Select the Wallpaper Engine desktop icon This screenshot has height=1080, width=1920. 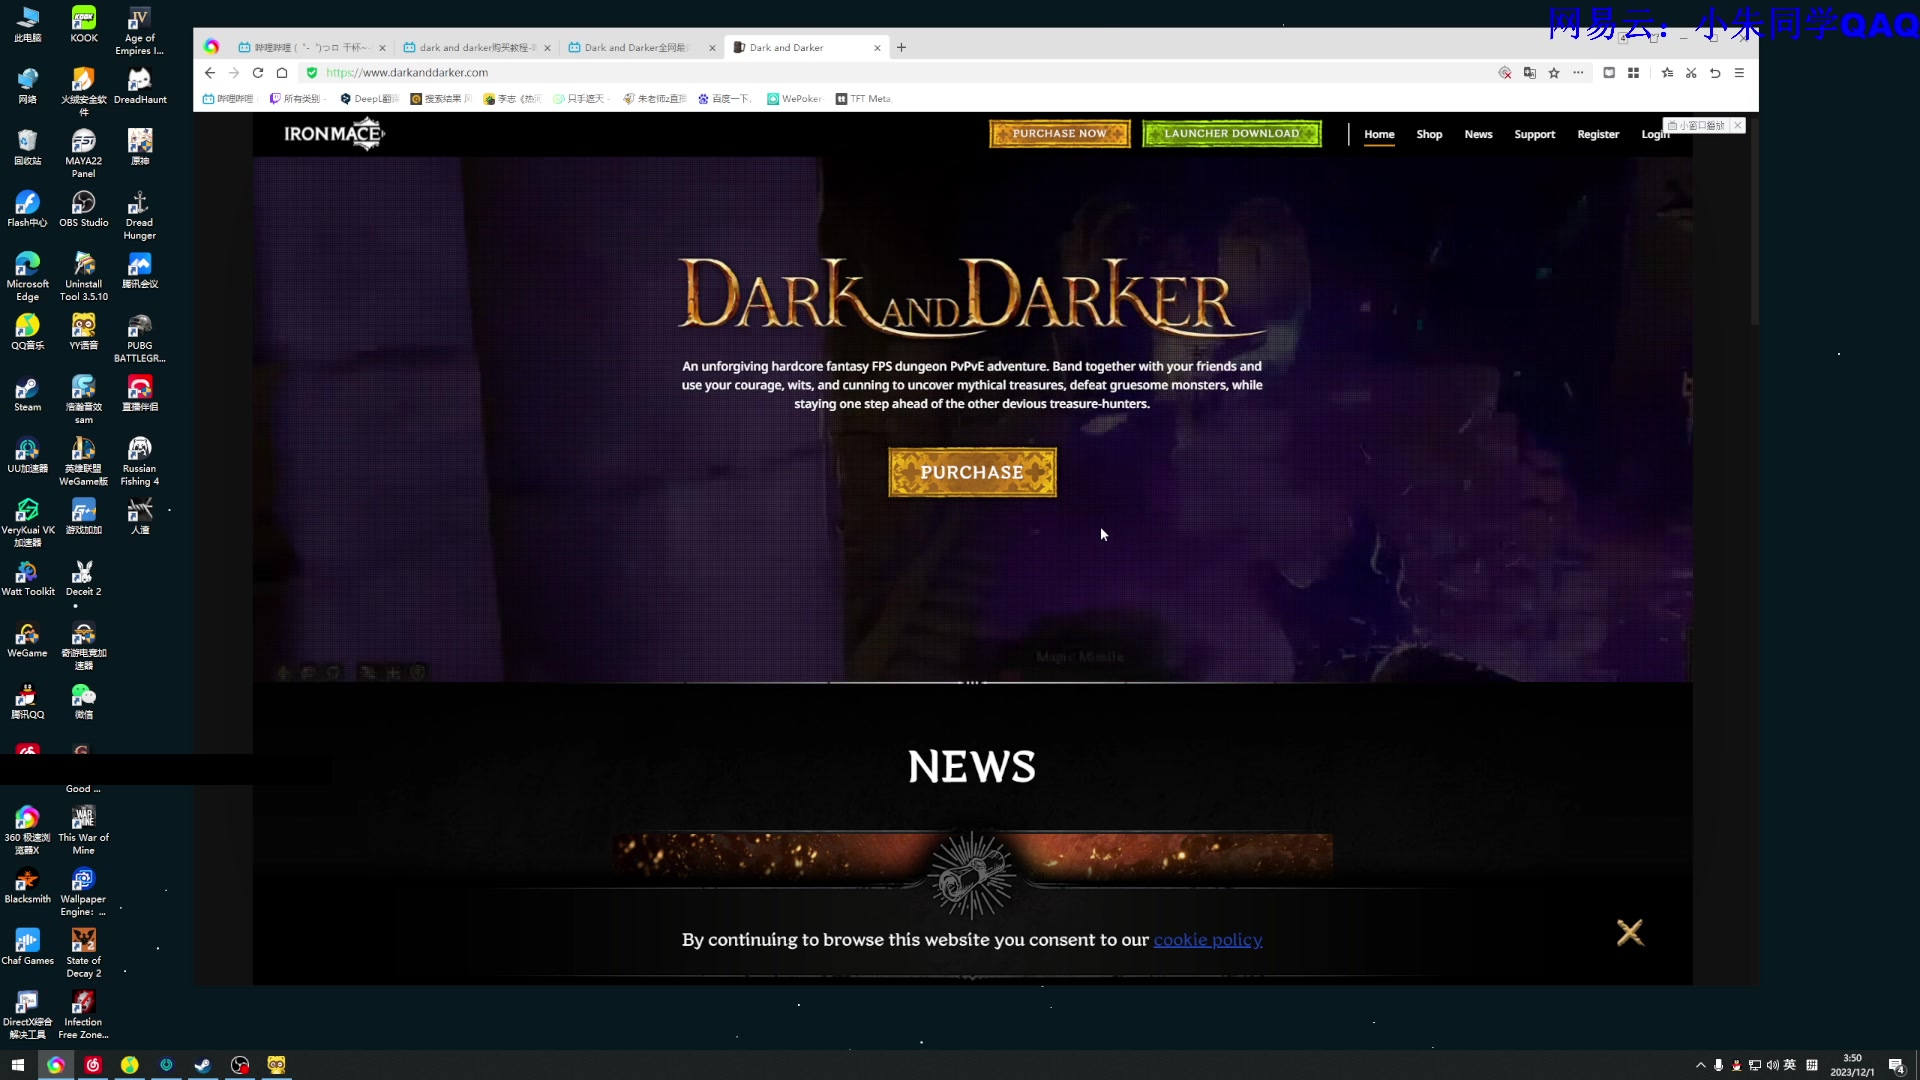(x=84, y=892)
